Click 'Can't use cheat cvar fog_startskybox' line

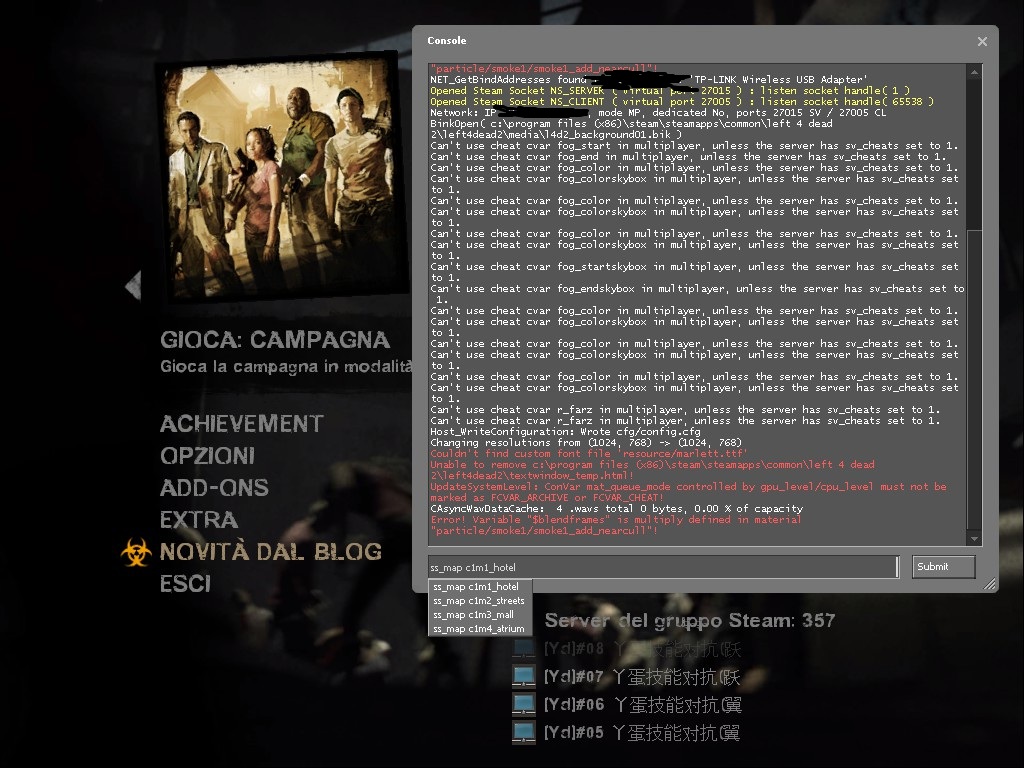click(x=694, y=272)
